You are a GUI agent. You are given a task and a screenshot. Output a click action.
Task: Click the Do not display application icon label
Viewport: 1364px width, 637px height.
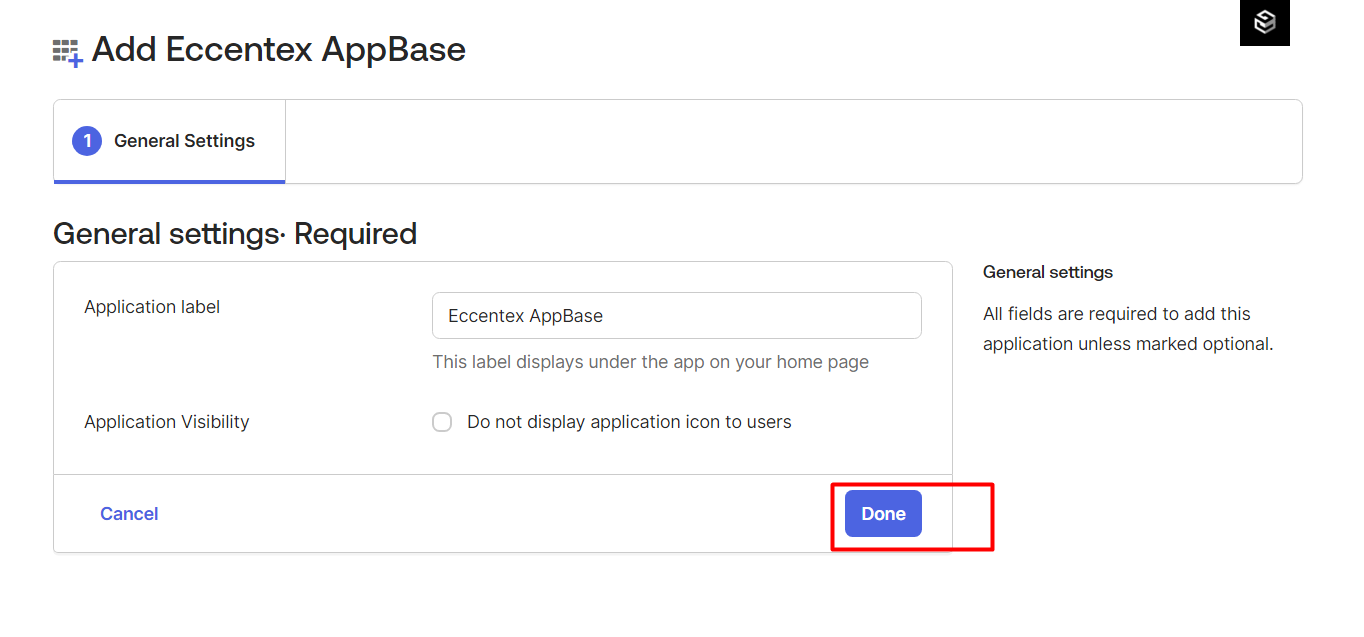point(629,422)
